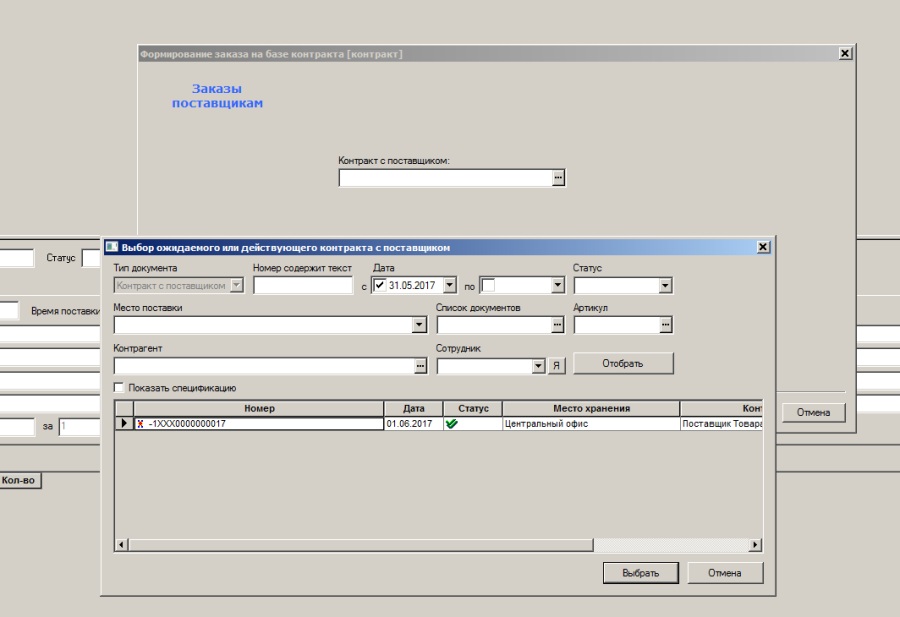Open the 'по' end date dropdown
Viewport: 900px width, 617px height.
(557, 285)
